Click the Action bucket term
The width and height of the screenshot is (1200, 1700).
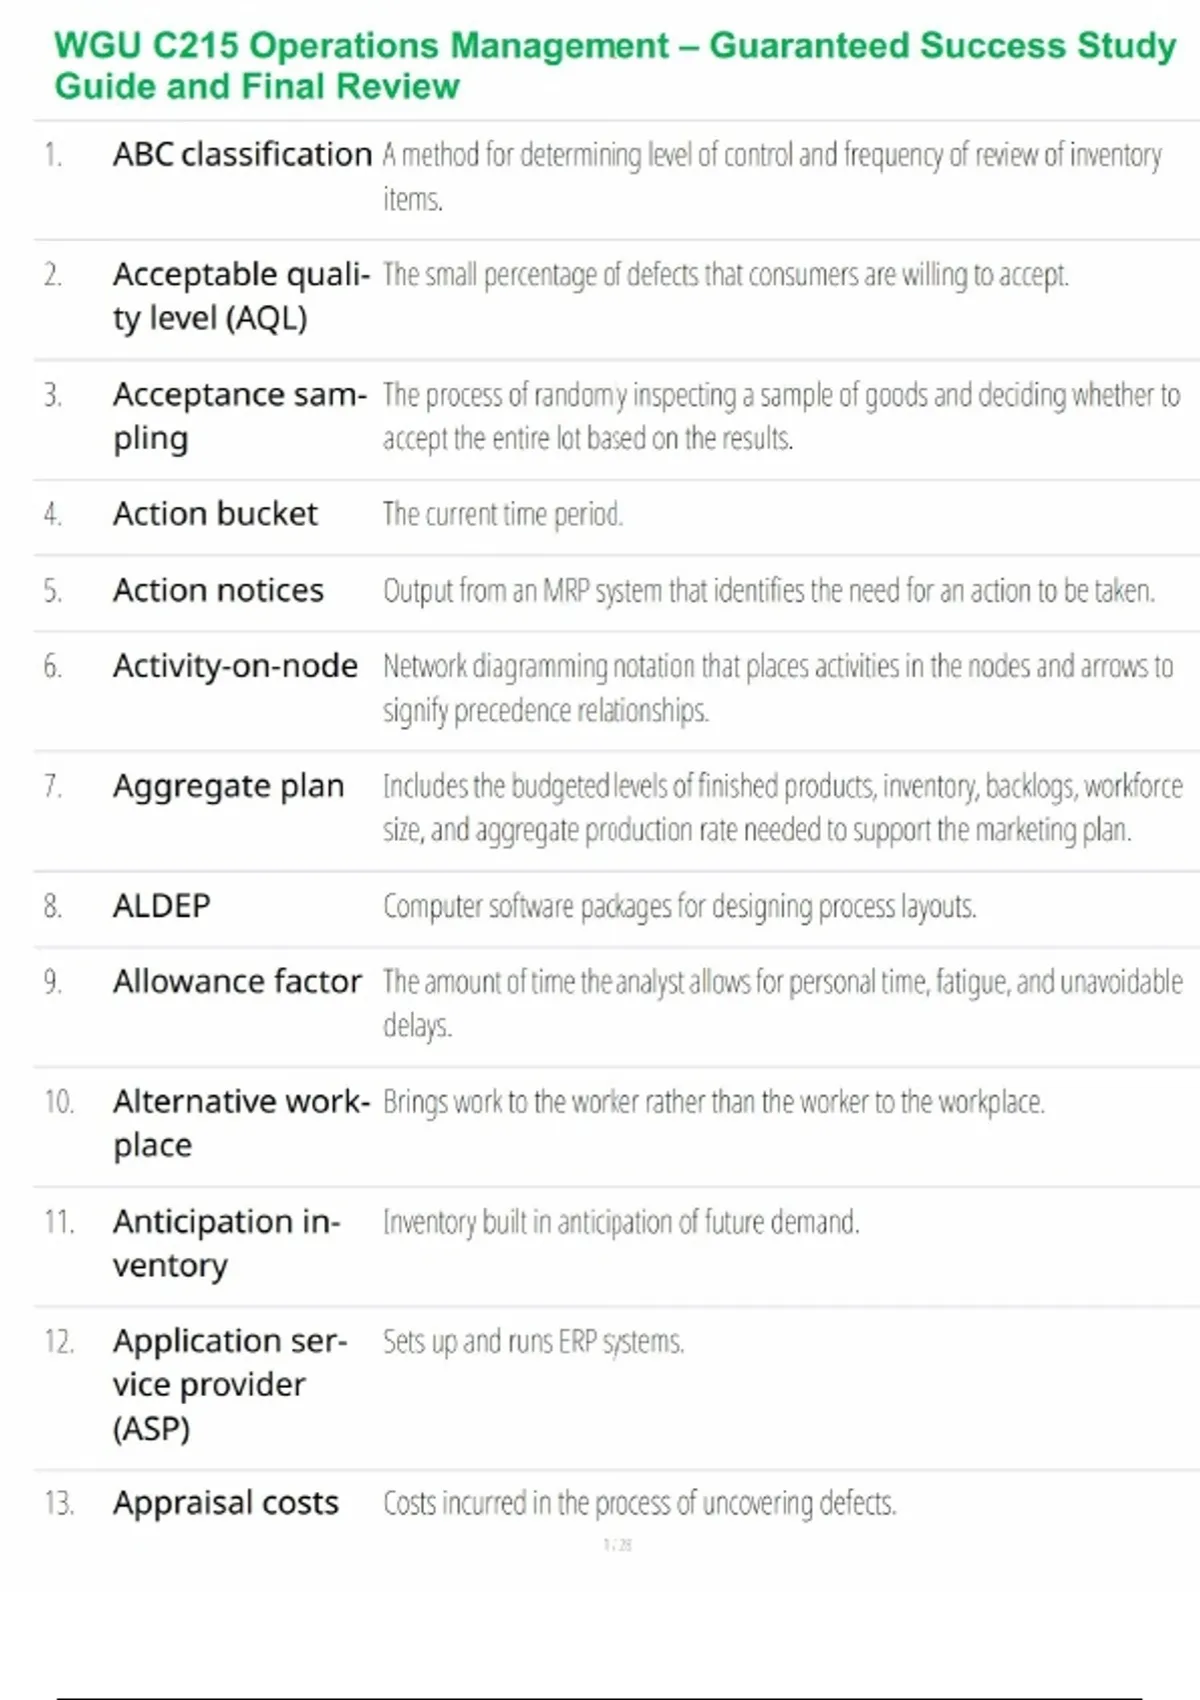215,514
